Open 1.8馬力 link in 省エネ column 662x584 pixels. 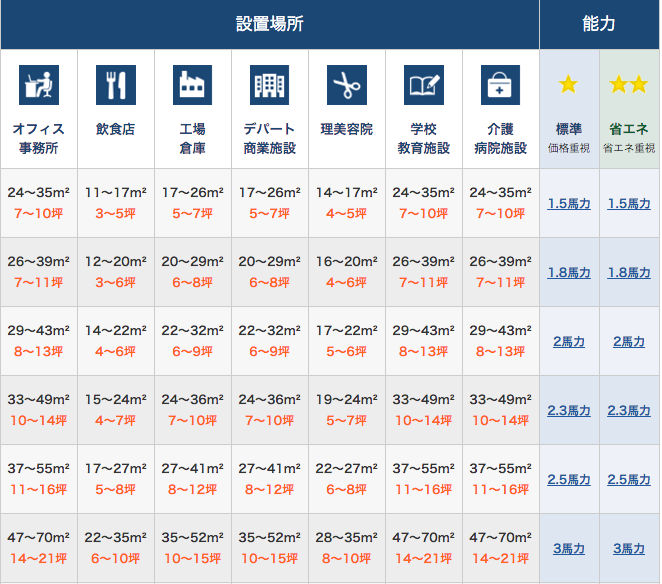coord(629,273)
